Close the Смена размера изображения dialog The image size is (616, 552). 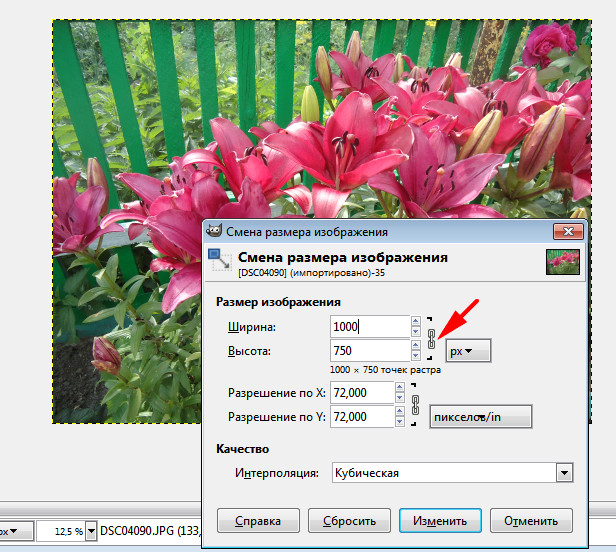(568, 231)
